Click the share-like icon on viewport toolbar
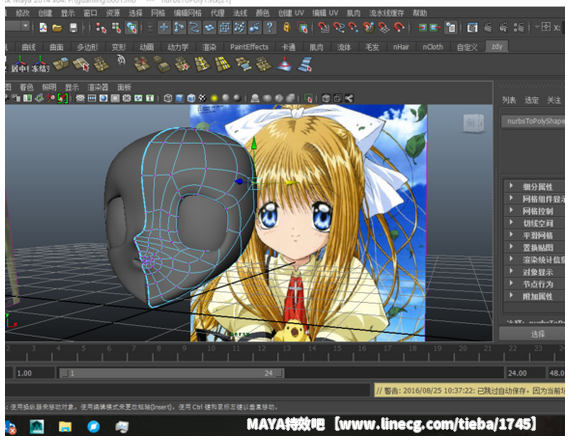The width and height of the screenshot is (578, 443). pos(349,98)
